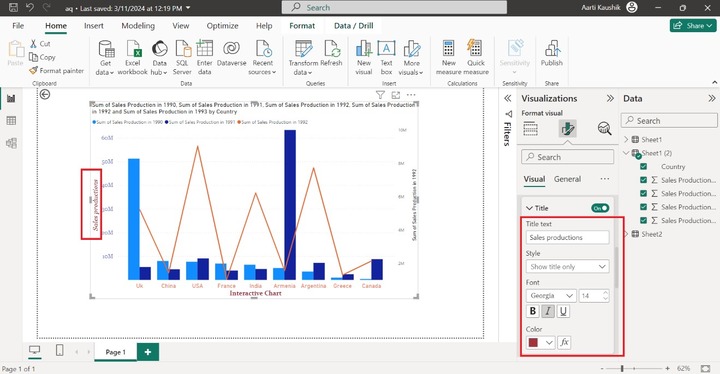Viewport: 720px width, 374px height.
Task: Toggle Underline for title font
Action: (563, 311)
